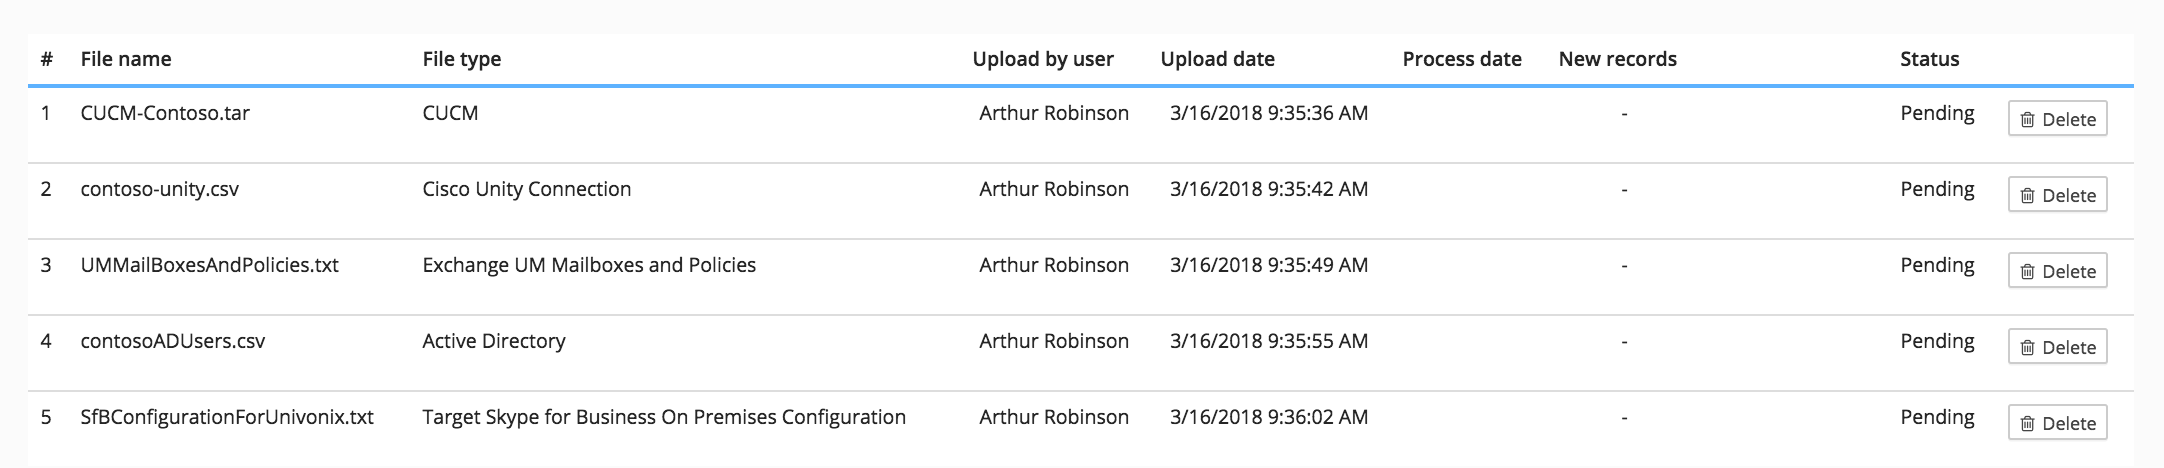Click trash icon for UMMailBoxesAndPolicies.txt
The height and width of the screenshot is (468, 2164).
(x=2027, y=271)
